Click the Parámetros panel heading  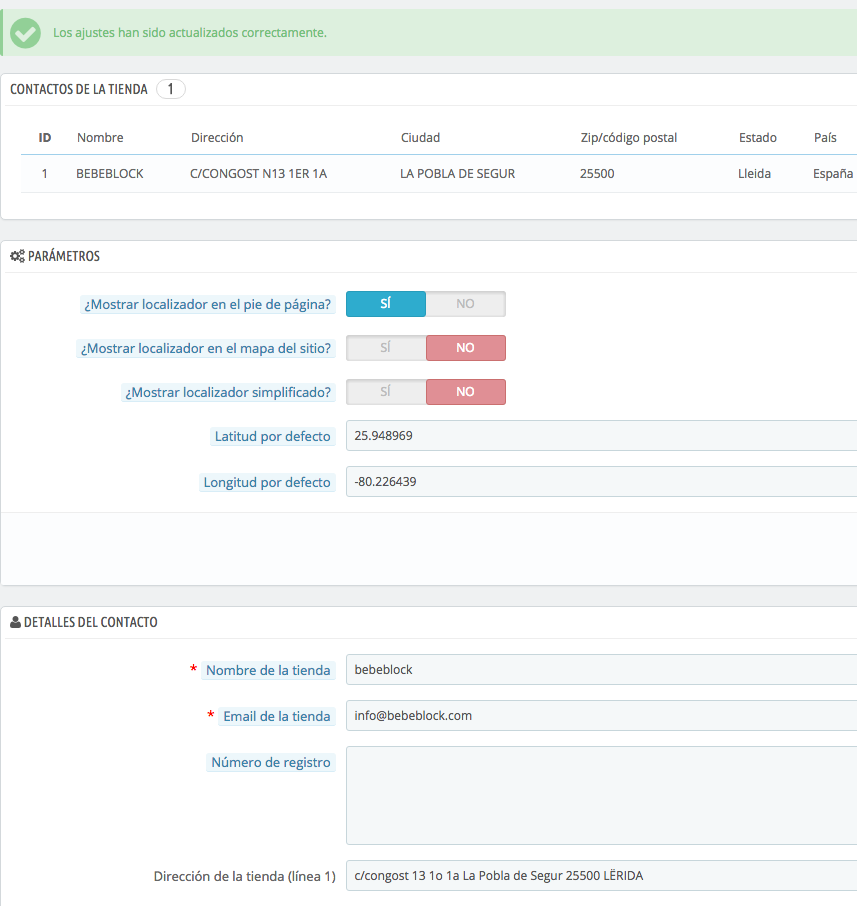tap(64, 256)
